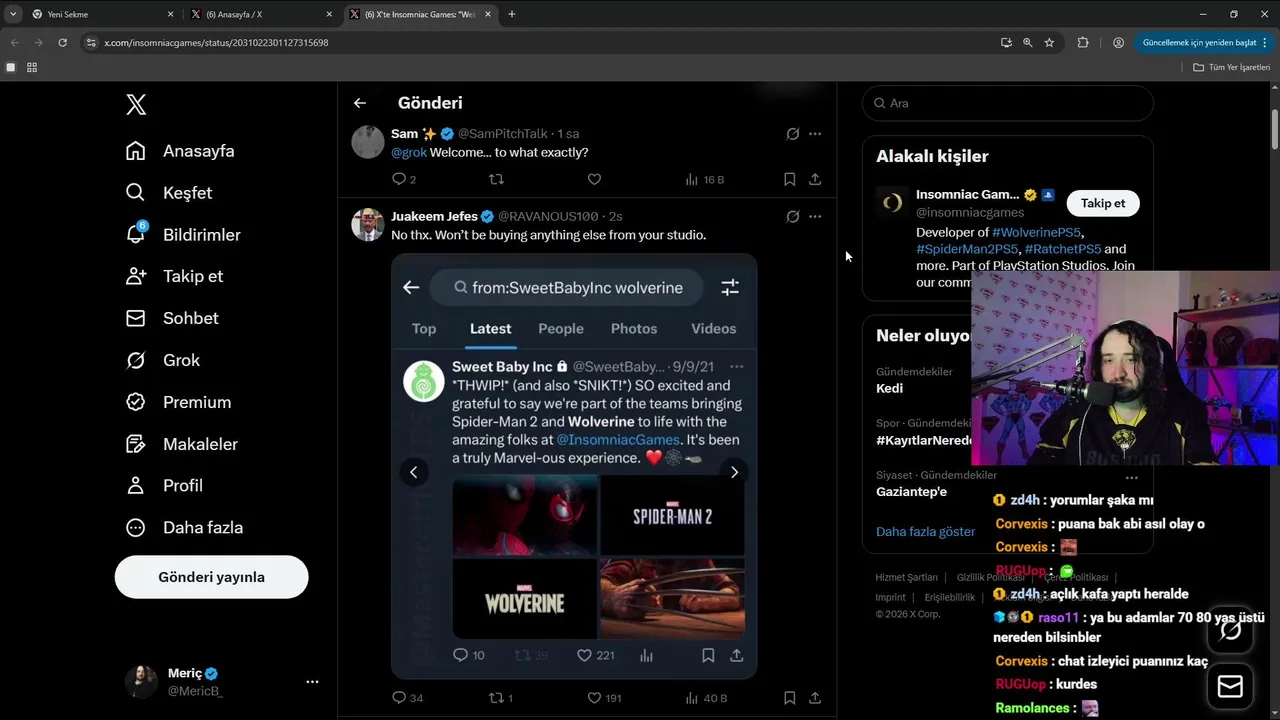Open more options for the Gaziantep'e trend

(x=1132, y=478)
